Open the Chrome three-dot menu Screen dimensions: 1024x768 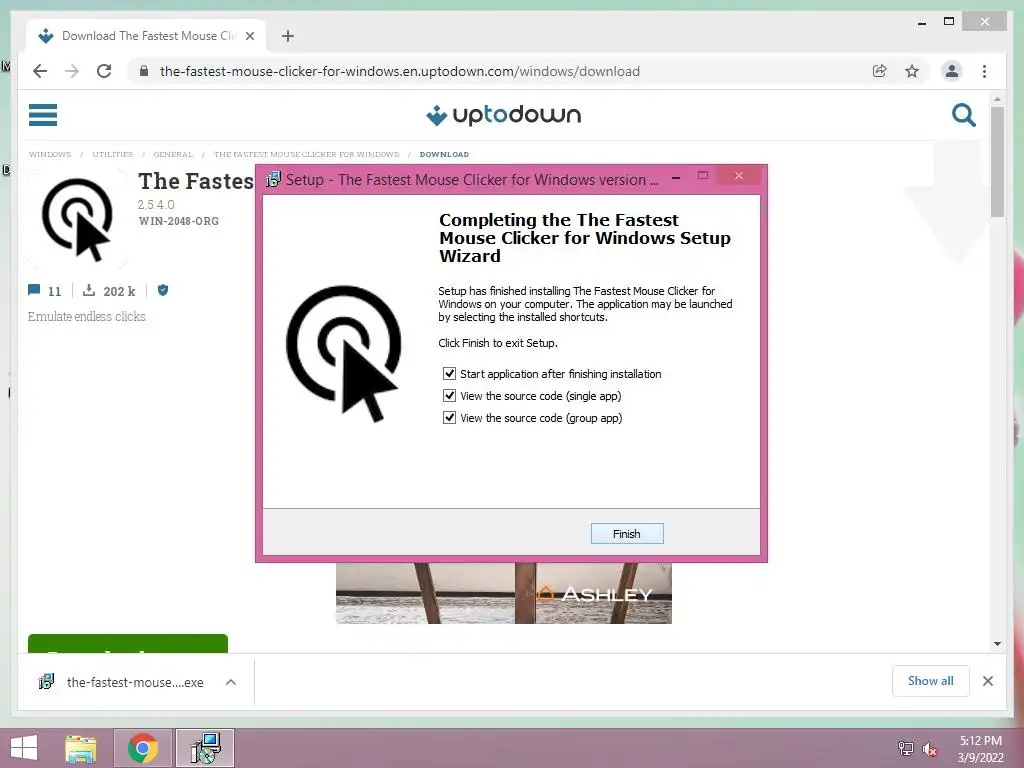click(x=984, y=71)
